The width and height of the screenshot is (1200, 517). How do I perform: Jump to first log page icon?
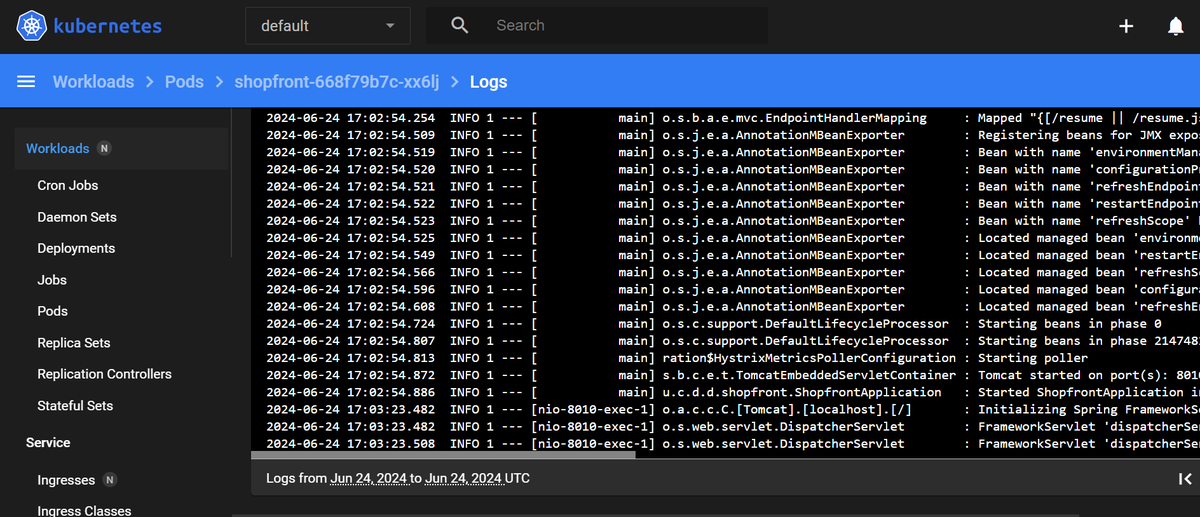click(1184, 479)
